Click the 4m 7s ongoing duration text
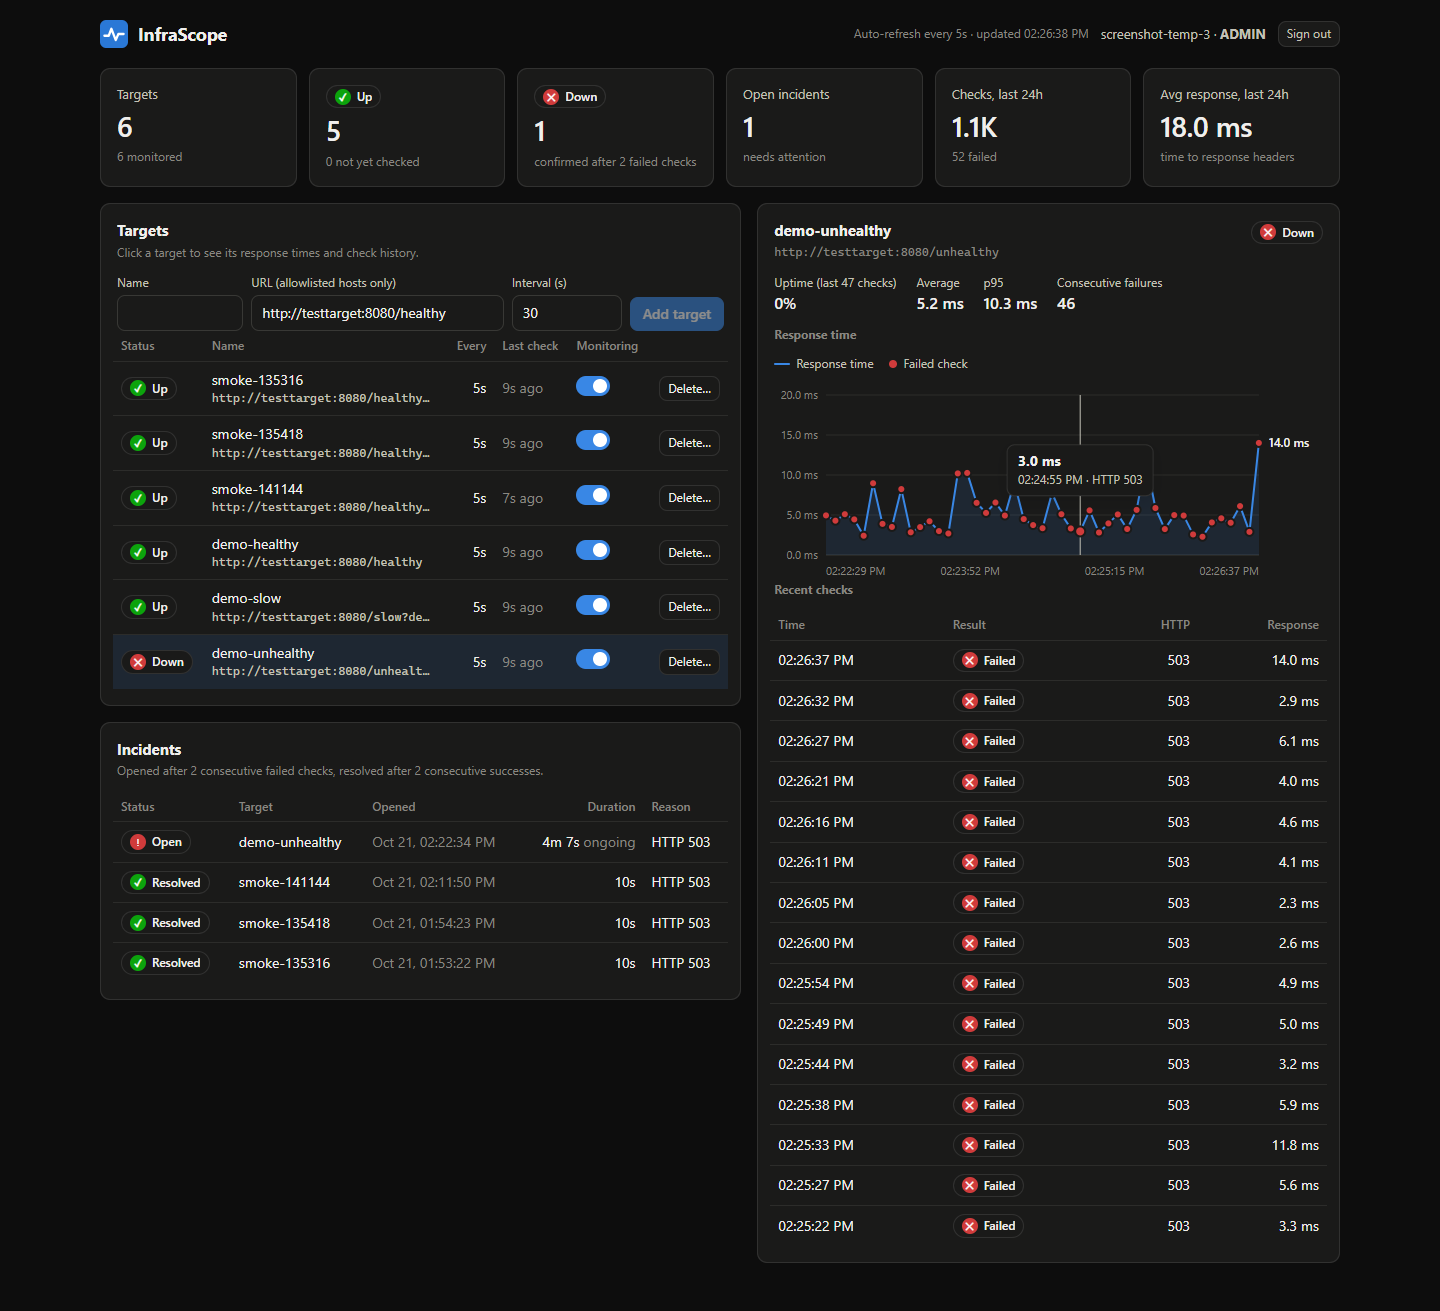1440x1311 pixels. tap(588, 842)
